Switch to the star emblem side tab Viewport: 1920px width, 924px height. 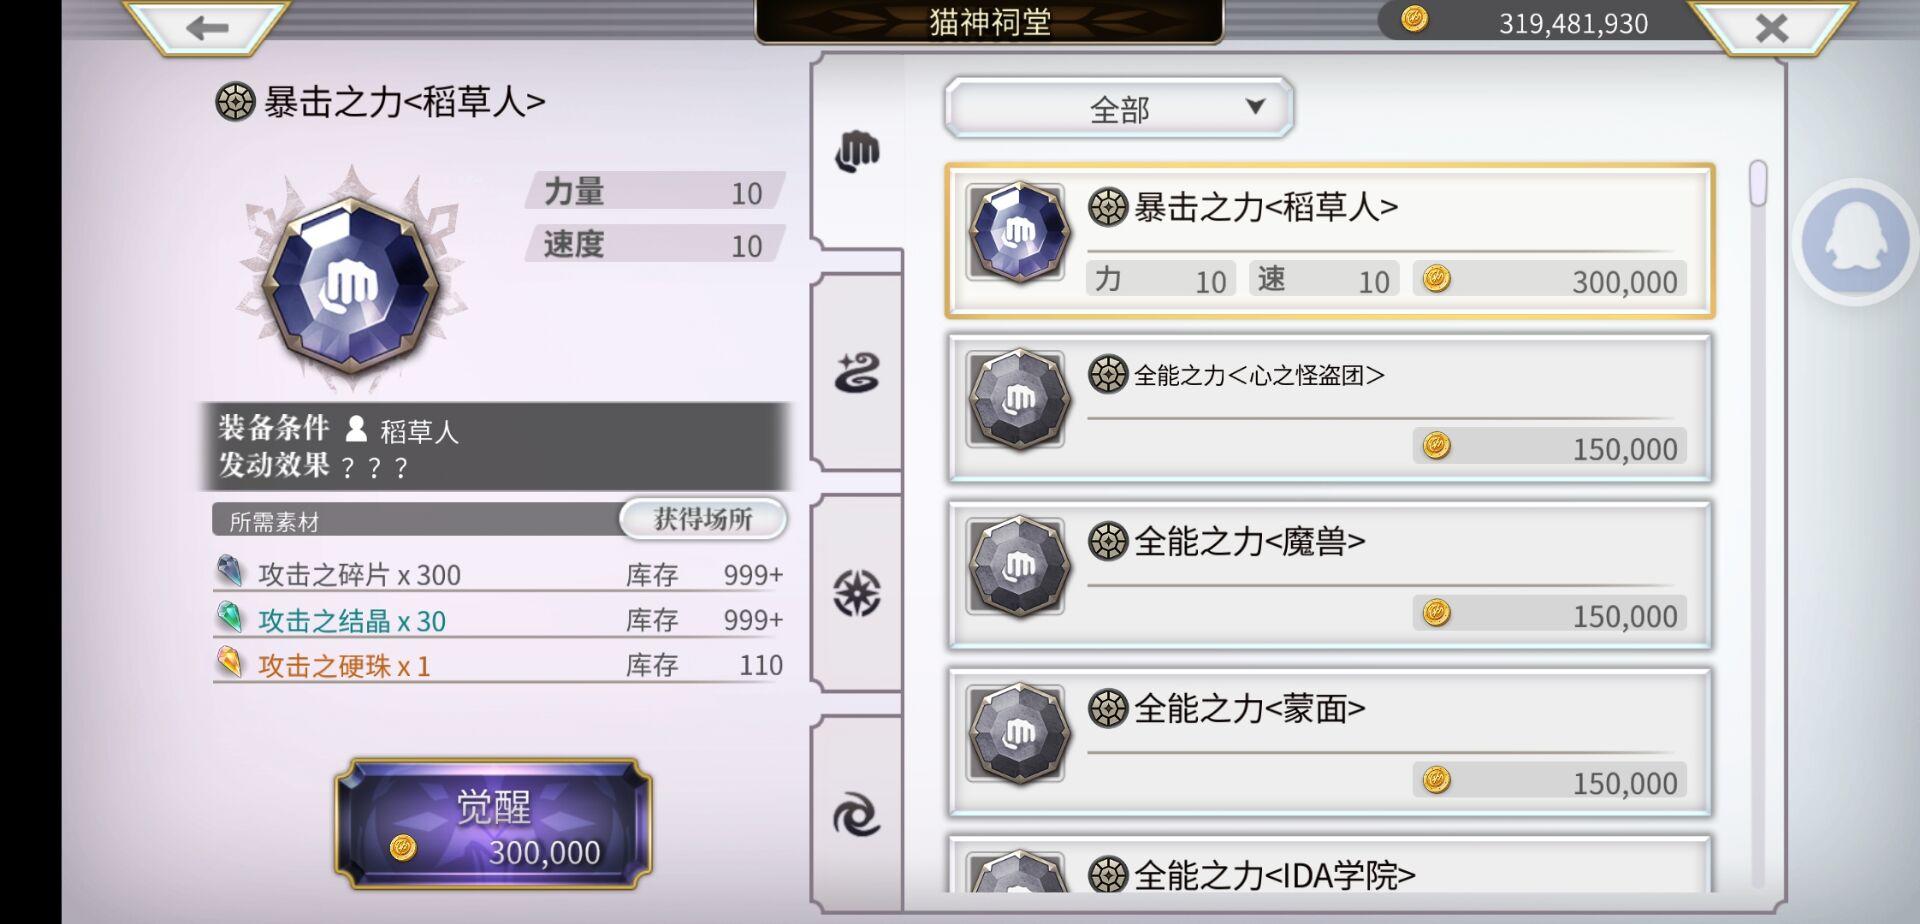857,593
